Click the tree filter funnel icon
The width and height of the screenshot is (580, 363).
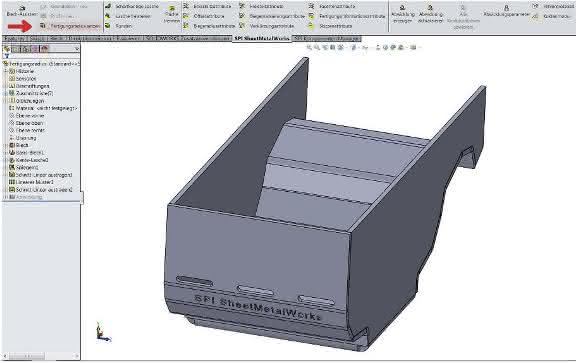point(6,56)
